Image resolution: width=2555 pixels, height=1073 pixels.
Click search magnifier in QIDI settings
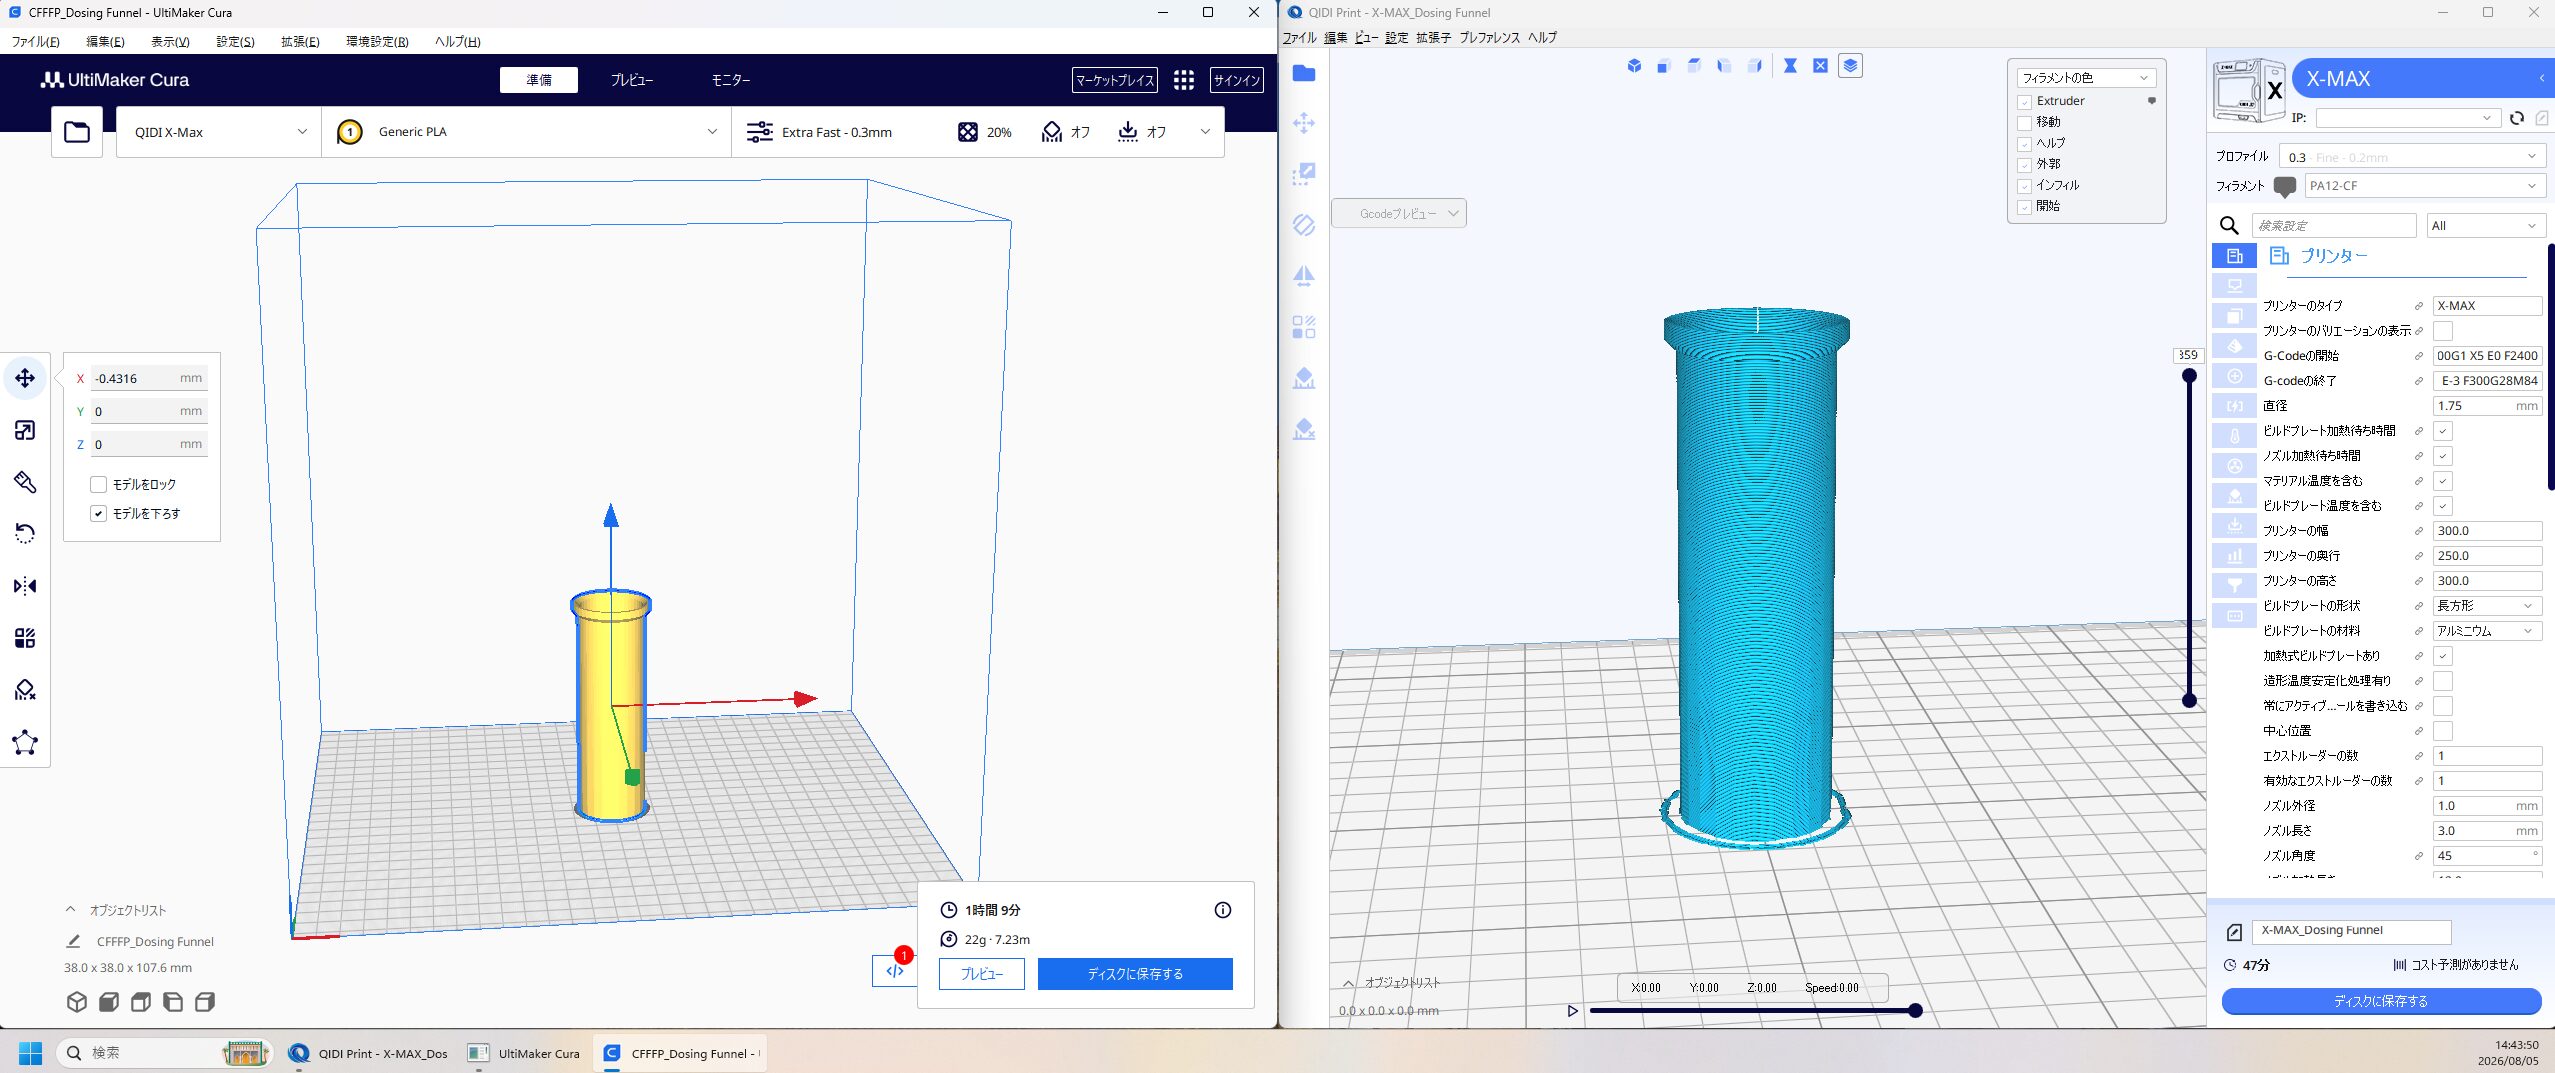[2229, 226]
